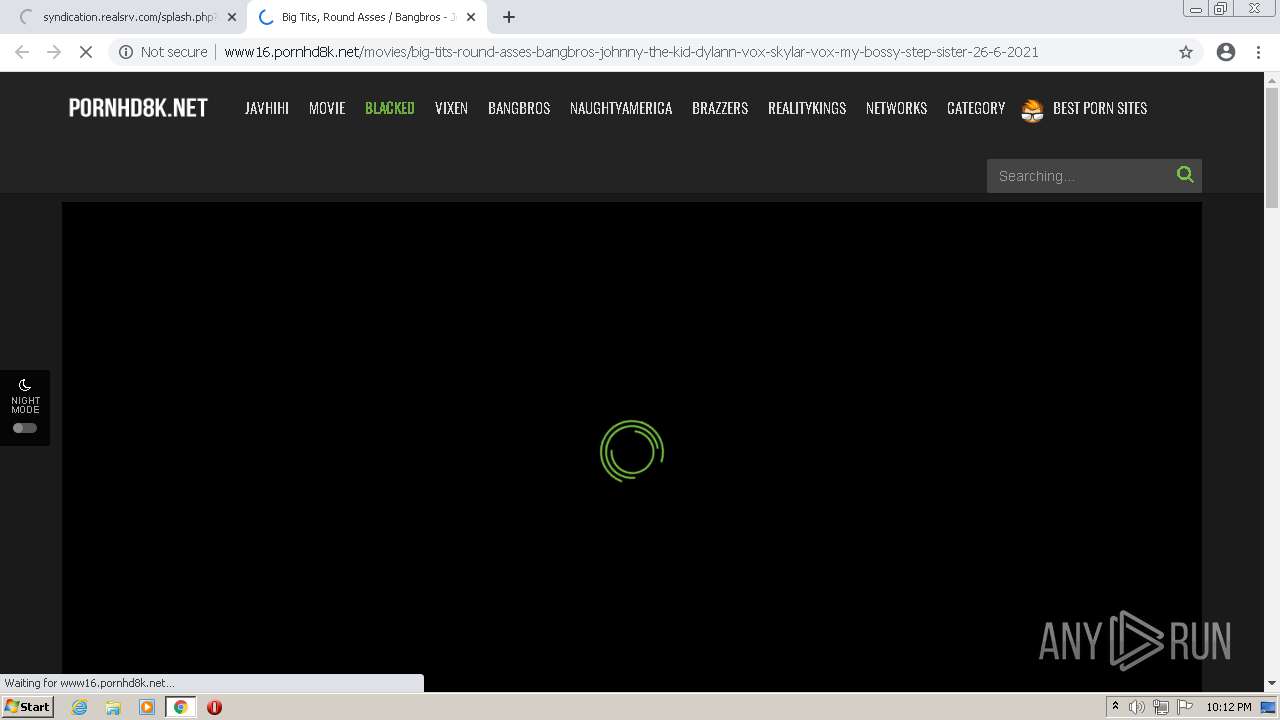The image size is (1280, 720).
Task: Open the CATEGORY menu item
Action: pos(976,108)
